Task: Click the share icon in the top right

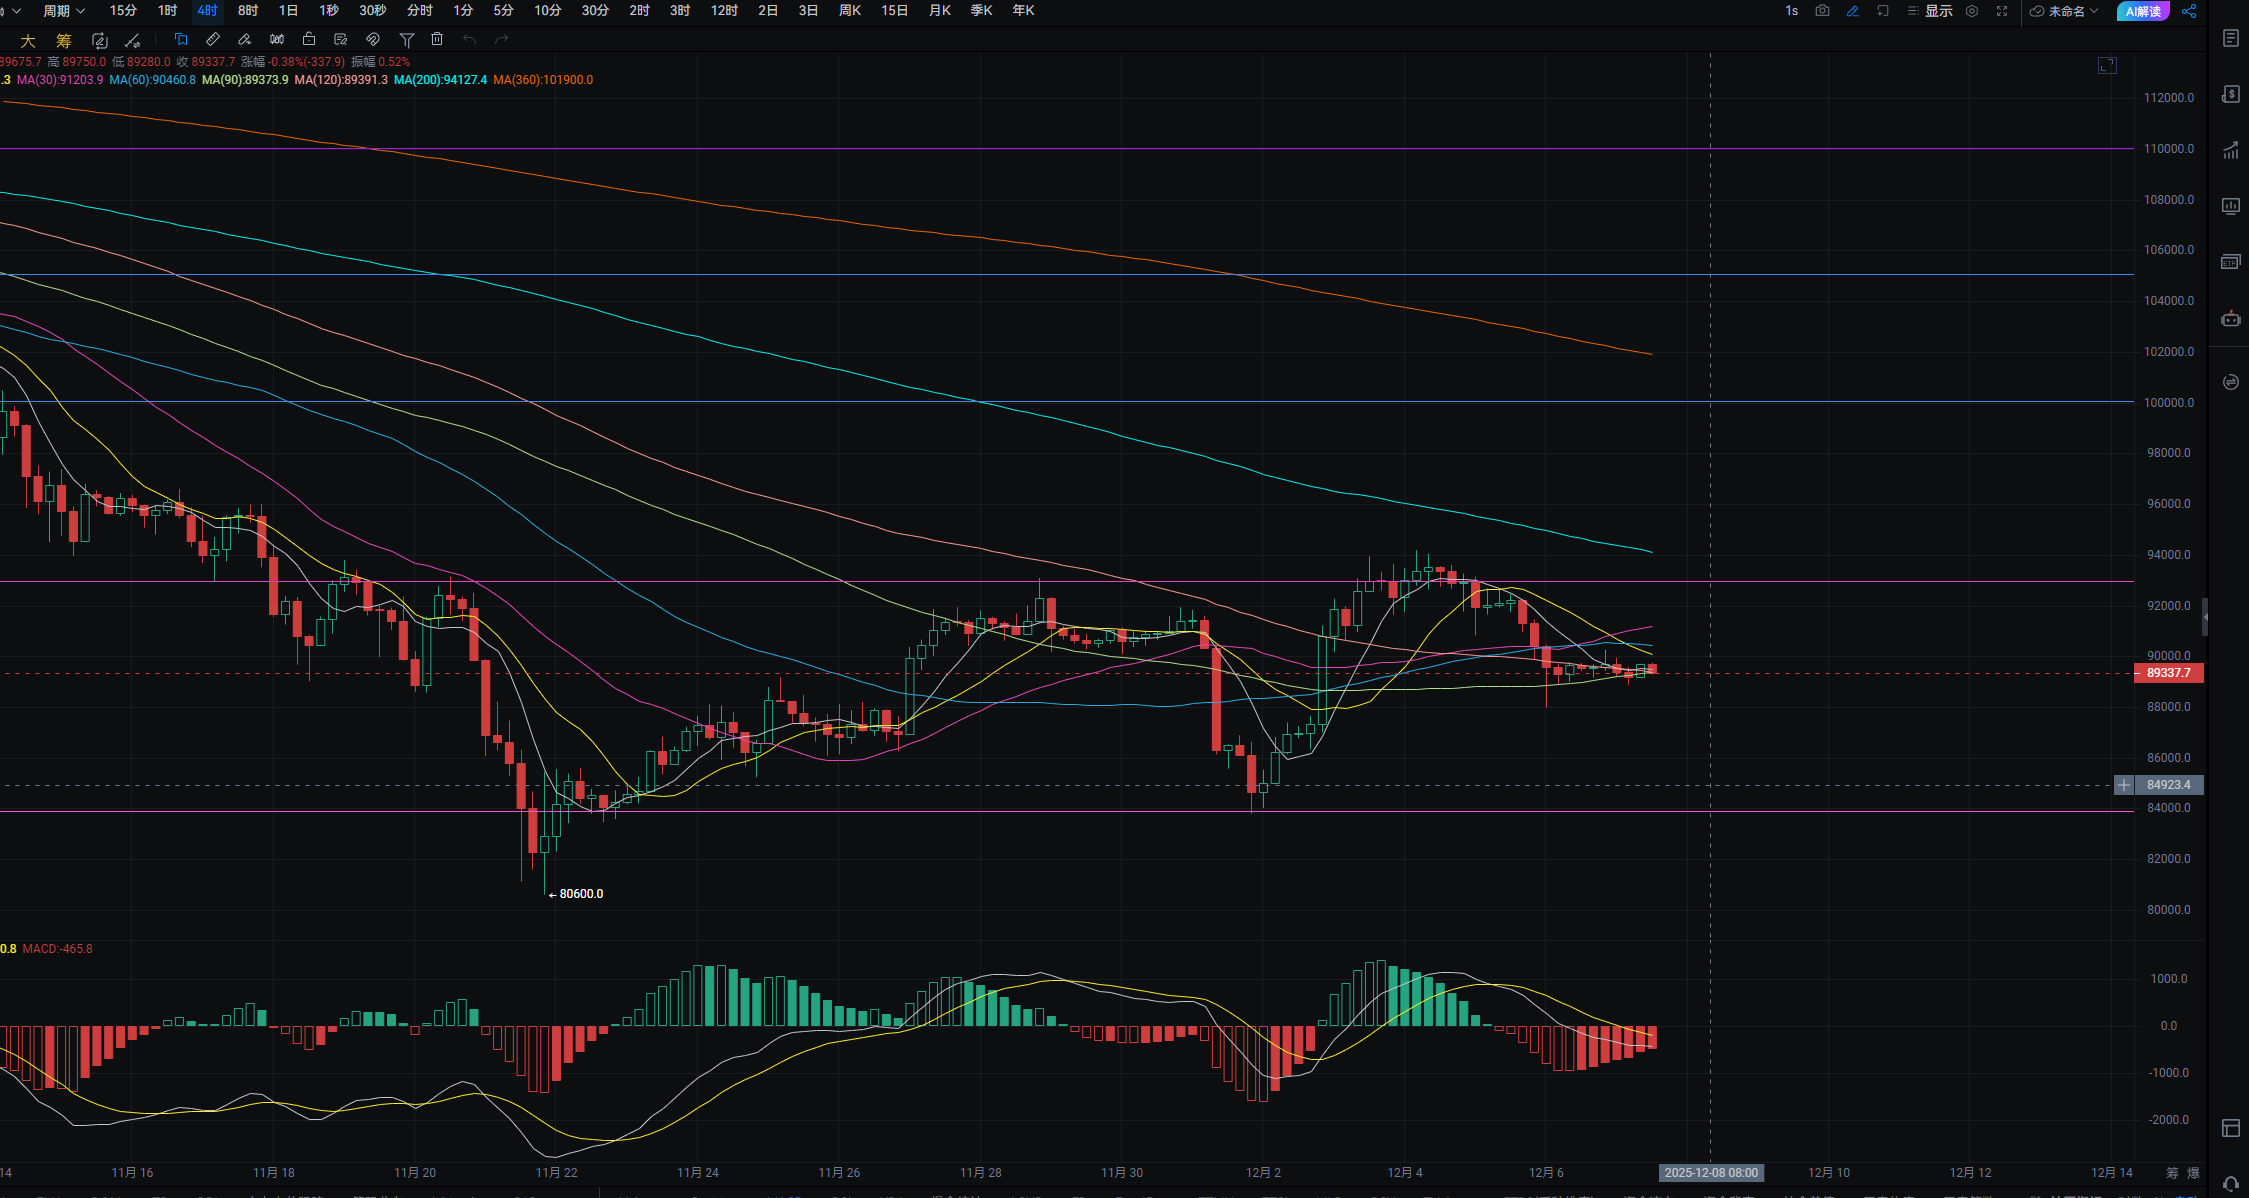Action: click(x=2189, y=11)
